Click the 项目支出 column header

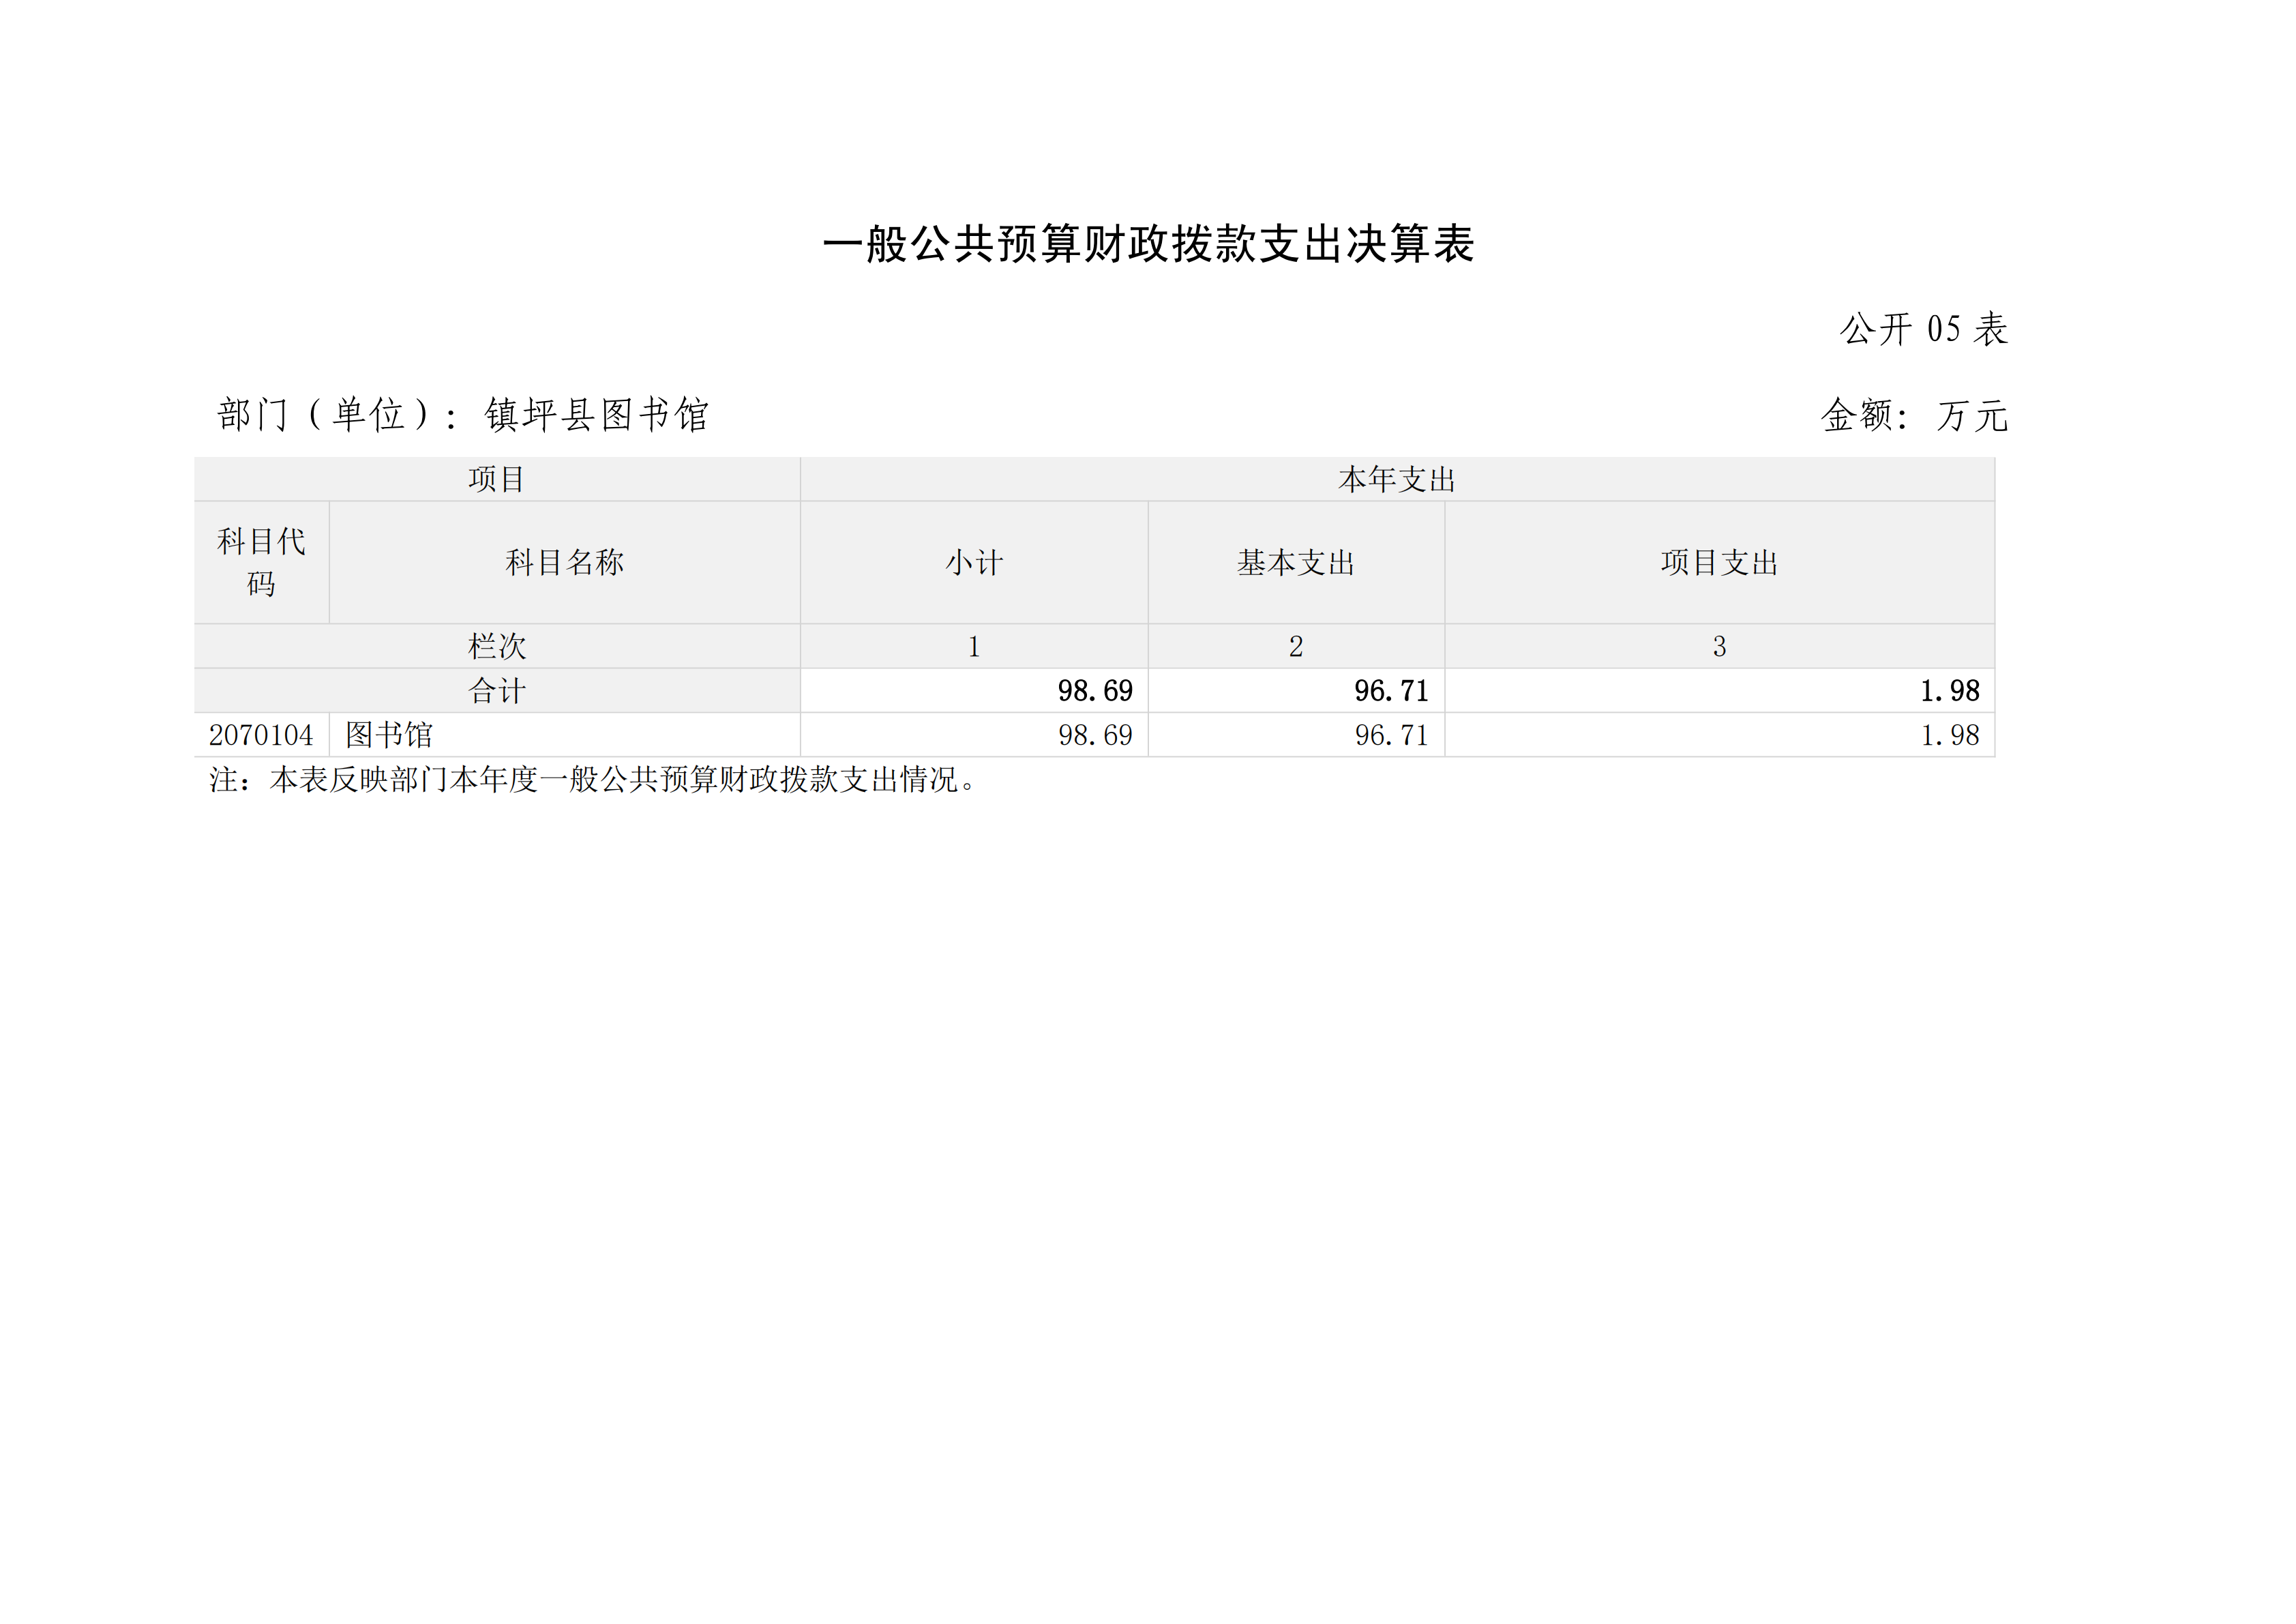(1719, 562)
